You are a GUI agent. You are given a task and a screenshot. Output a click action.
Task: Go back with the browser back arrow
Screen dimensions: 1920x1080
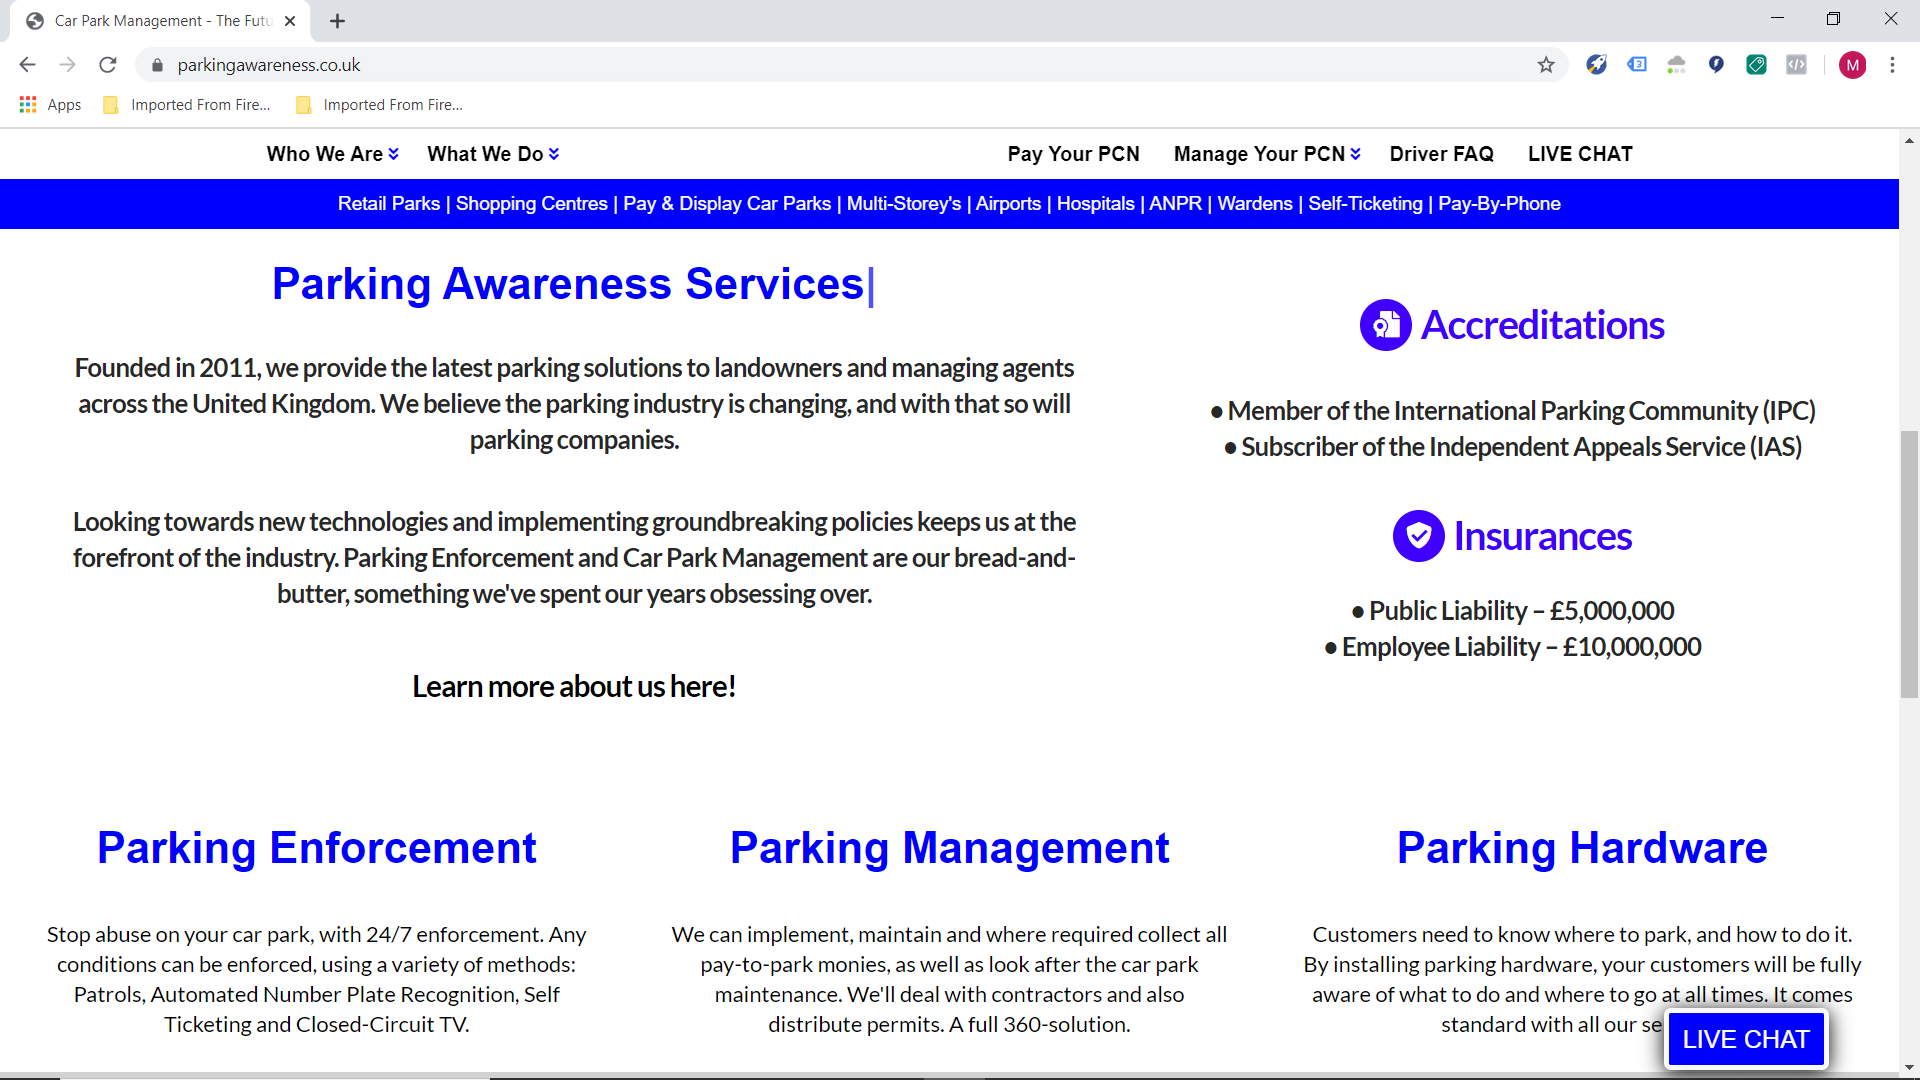coord(27,65)
